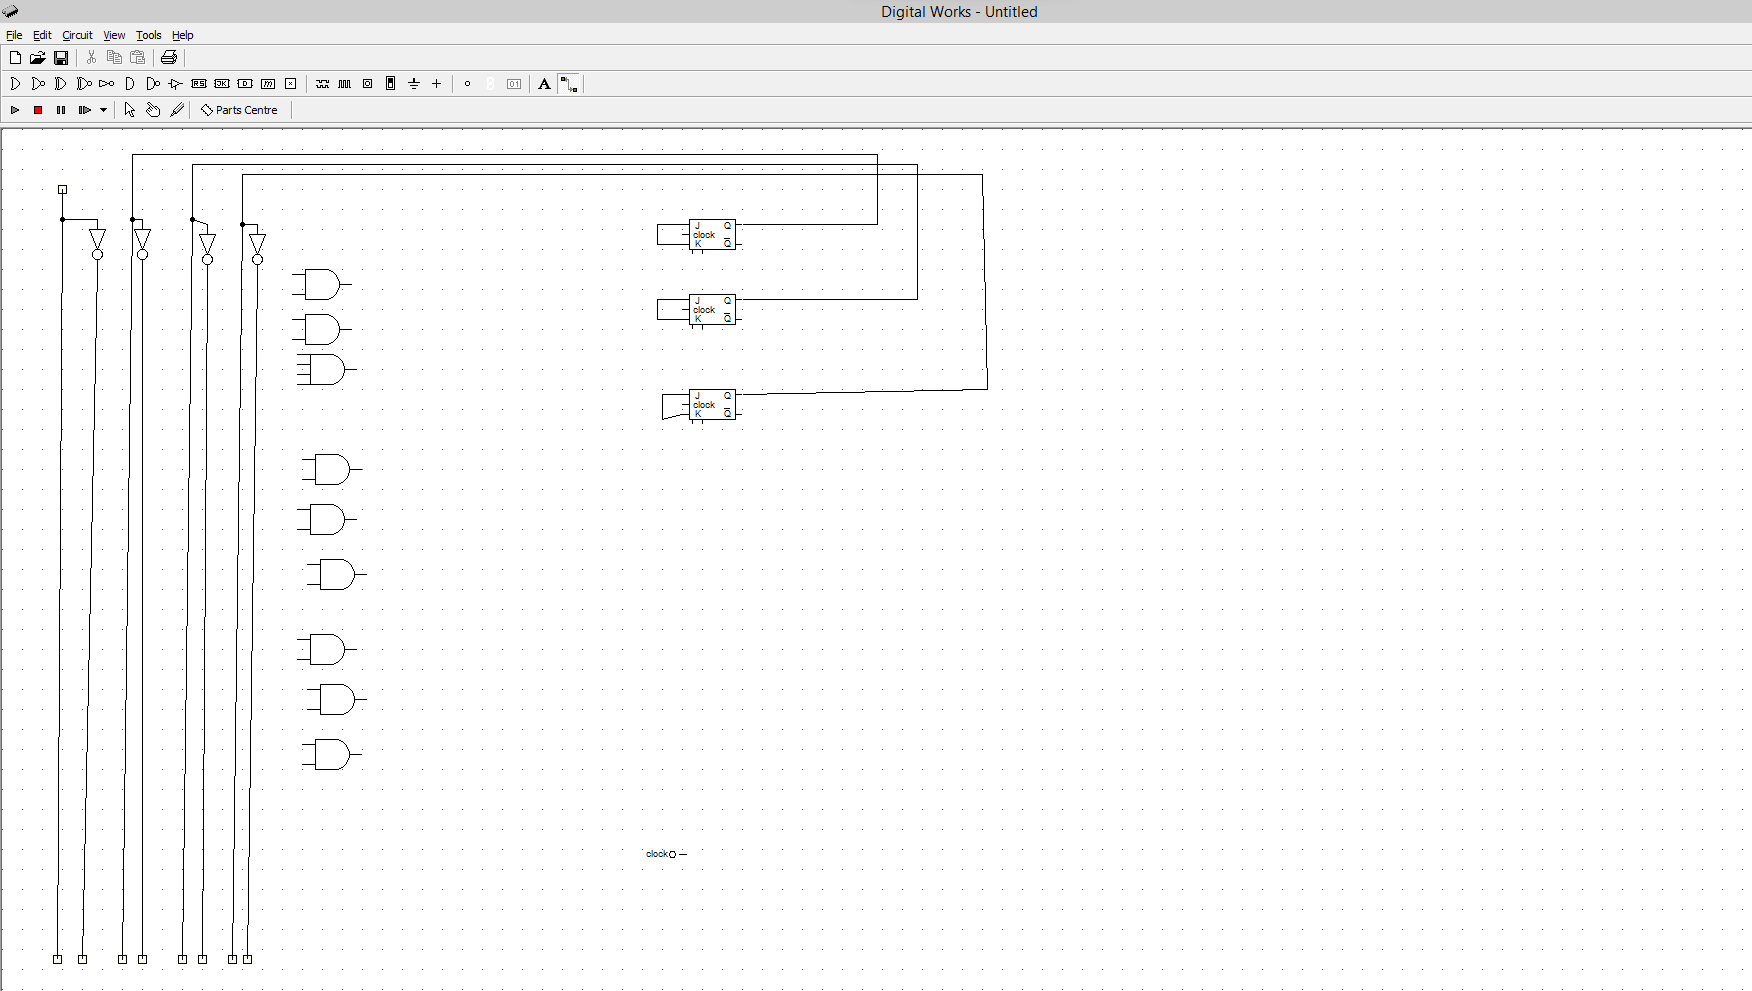
Task: Stop the running simulation
Action: coord(38,110)
